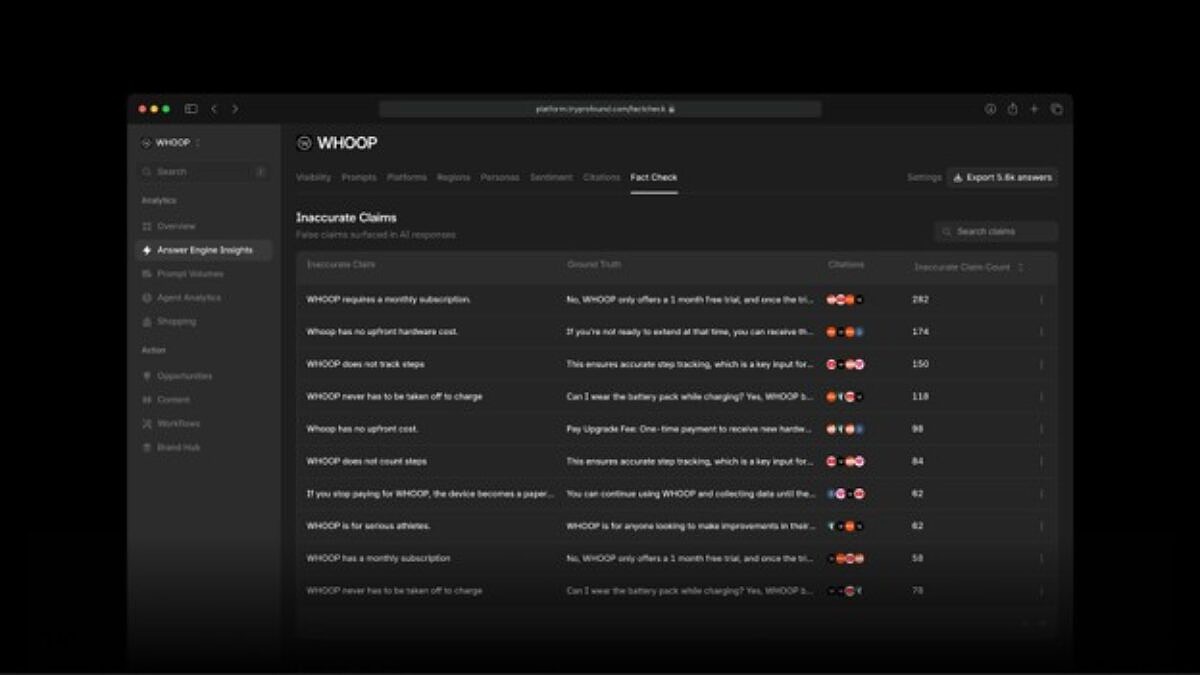Screen dimensions: 1200x675
Task: Switch to the Prompts tab
Action: click(x=359, y=177)
